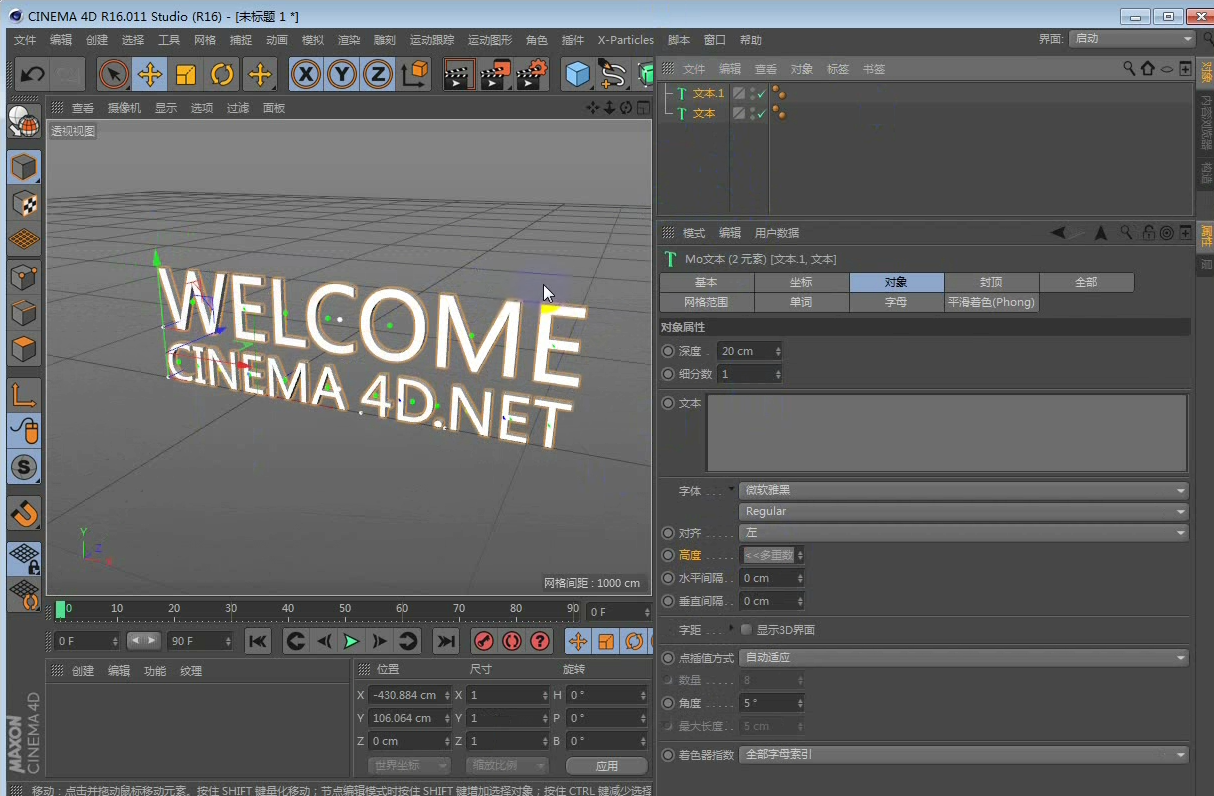
Task: Toggle 深度 animation radio dot
Action: point(668,351)
